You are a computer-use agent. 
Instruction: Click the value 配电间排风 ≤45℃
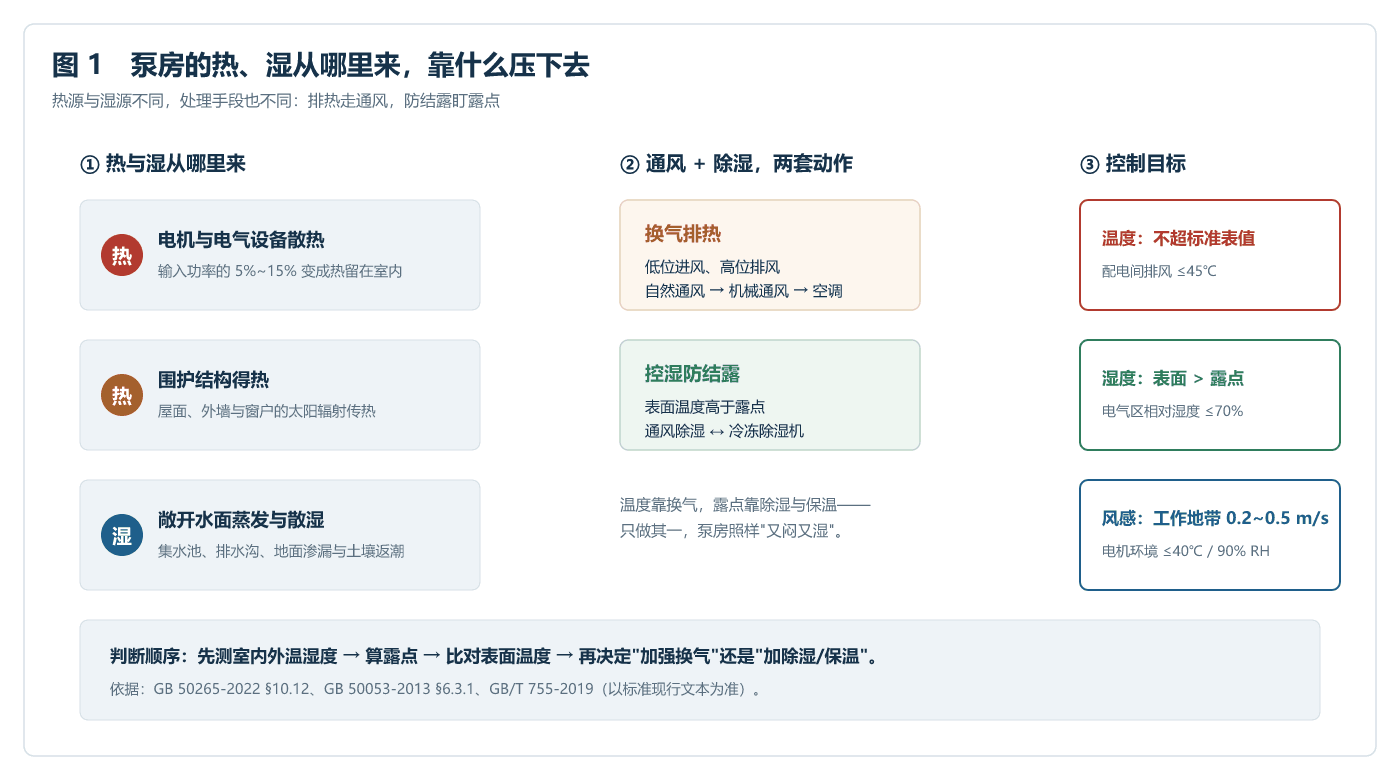tap(1159, 271)
